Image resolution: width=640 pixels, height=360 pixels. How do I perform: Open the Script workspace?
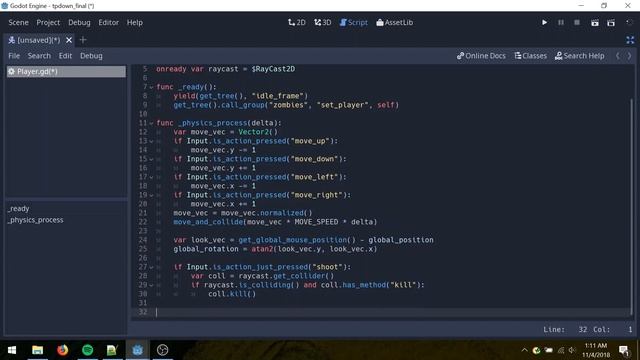(353, 22)
